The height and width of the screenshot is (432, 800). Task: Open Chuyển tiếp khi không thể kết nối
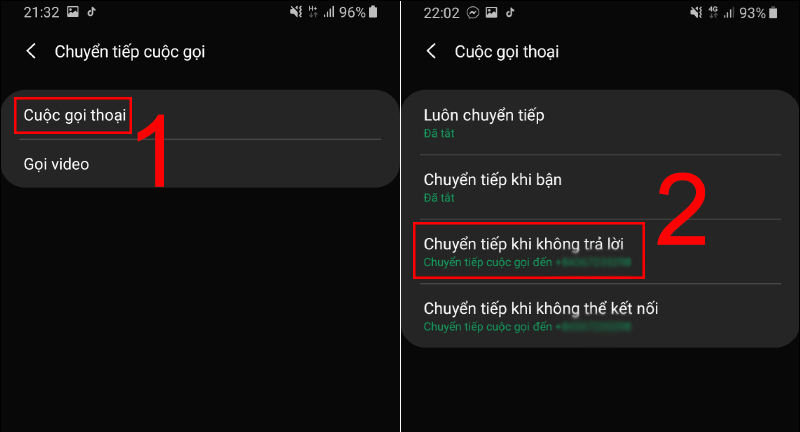pos(600,316)
